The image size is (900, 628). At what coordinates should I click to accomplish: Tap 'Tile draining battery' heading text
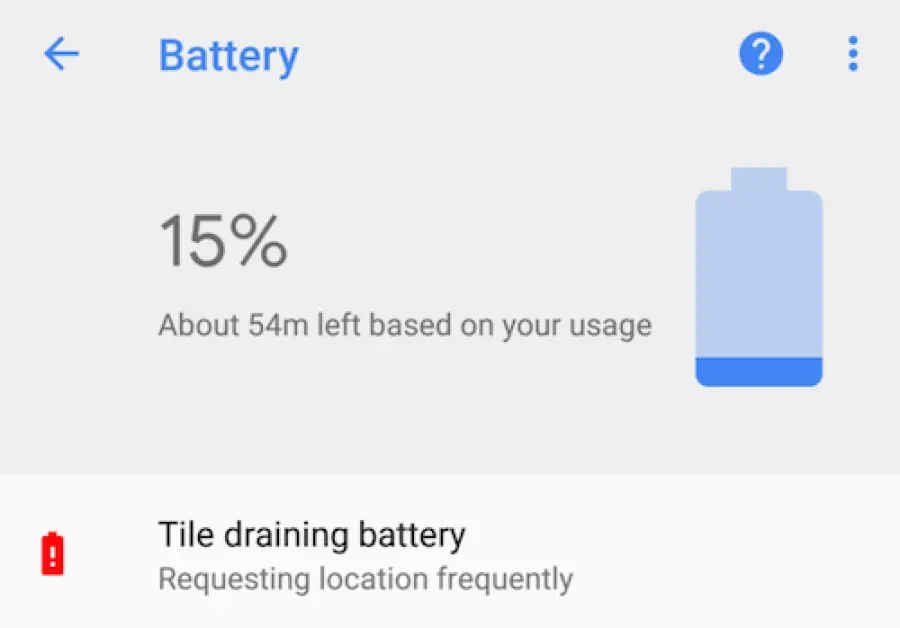tap(311, 534)
